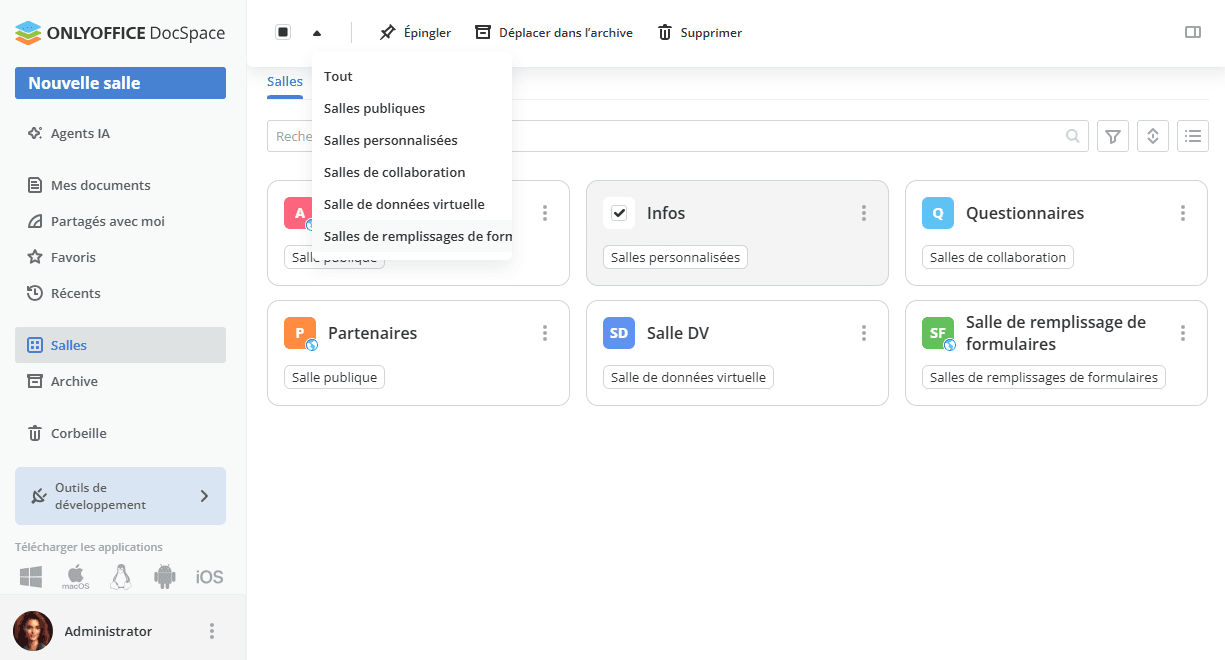Move selection with Déplacer dans l'archive

tap(554, 32)
